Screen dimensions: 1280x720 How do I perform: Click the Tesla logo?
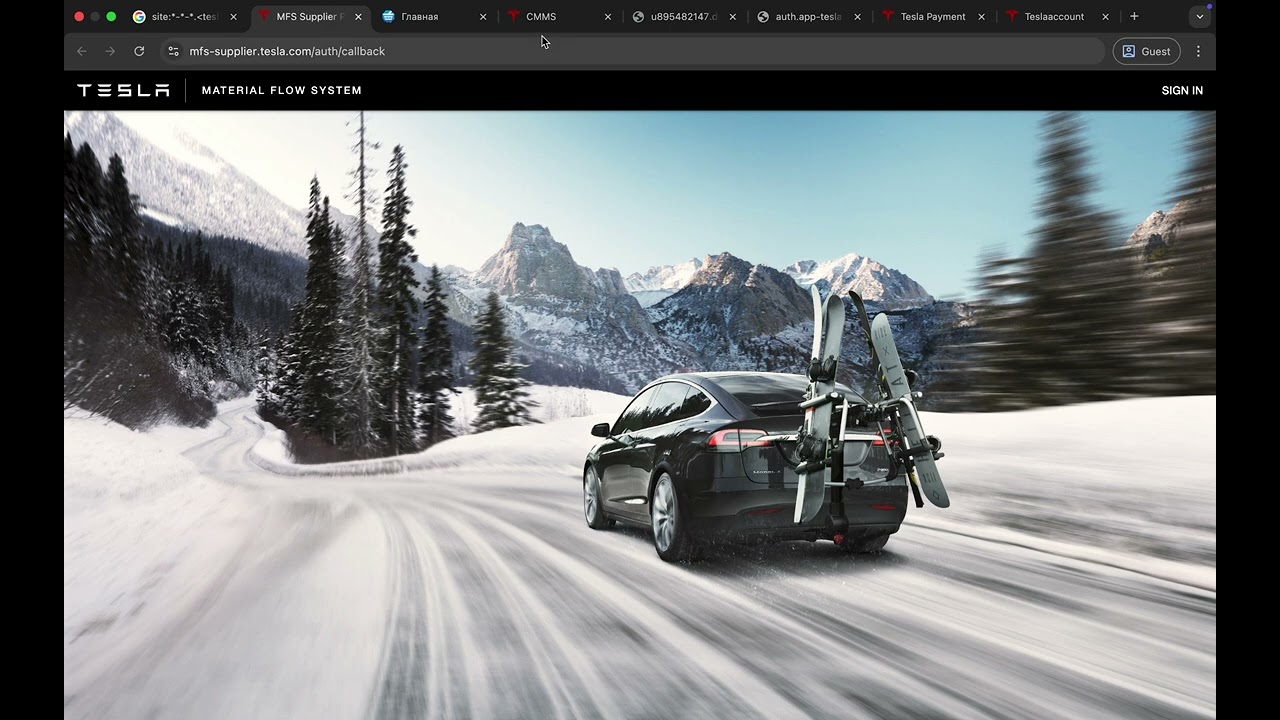(123, 90)
